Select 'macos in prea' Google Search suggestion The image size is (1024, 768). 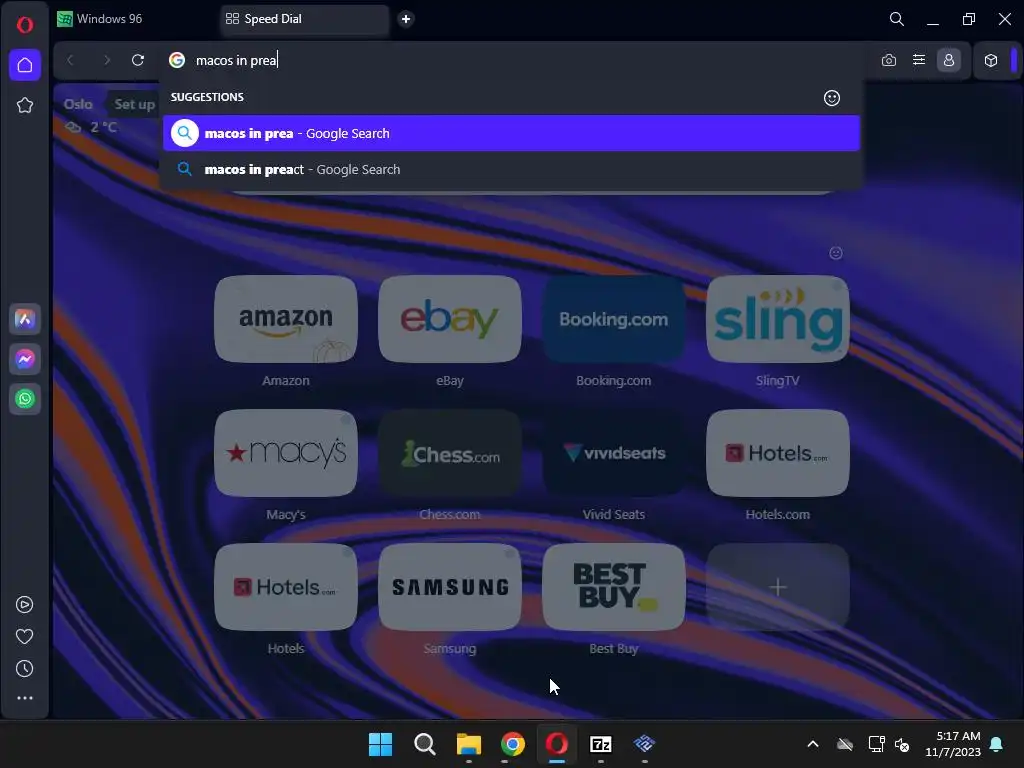click(511, 133)
